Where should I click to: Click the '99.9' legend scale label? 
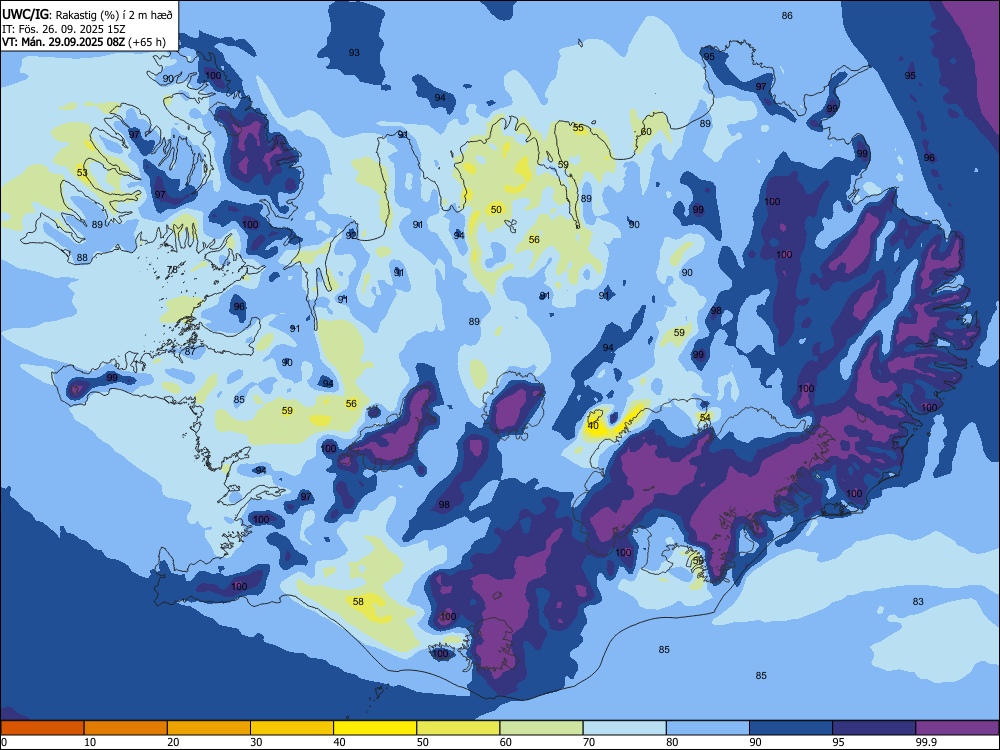coord(926,742)
